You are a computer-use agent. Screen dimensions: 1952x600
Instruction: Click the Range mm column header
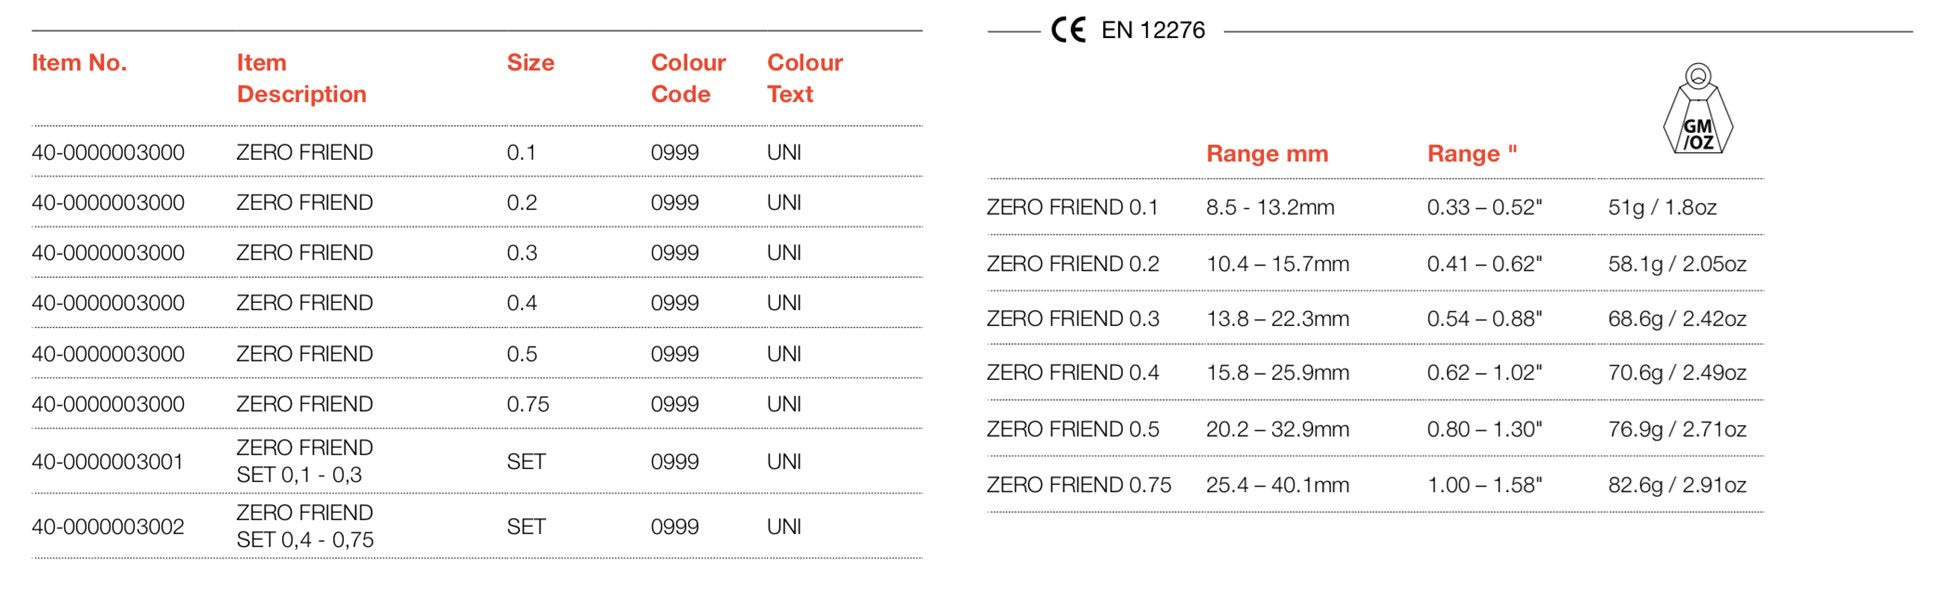[x=1267, y=154]
